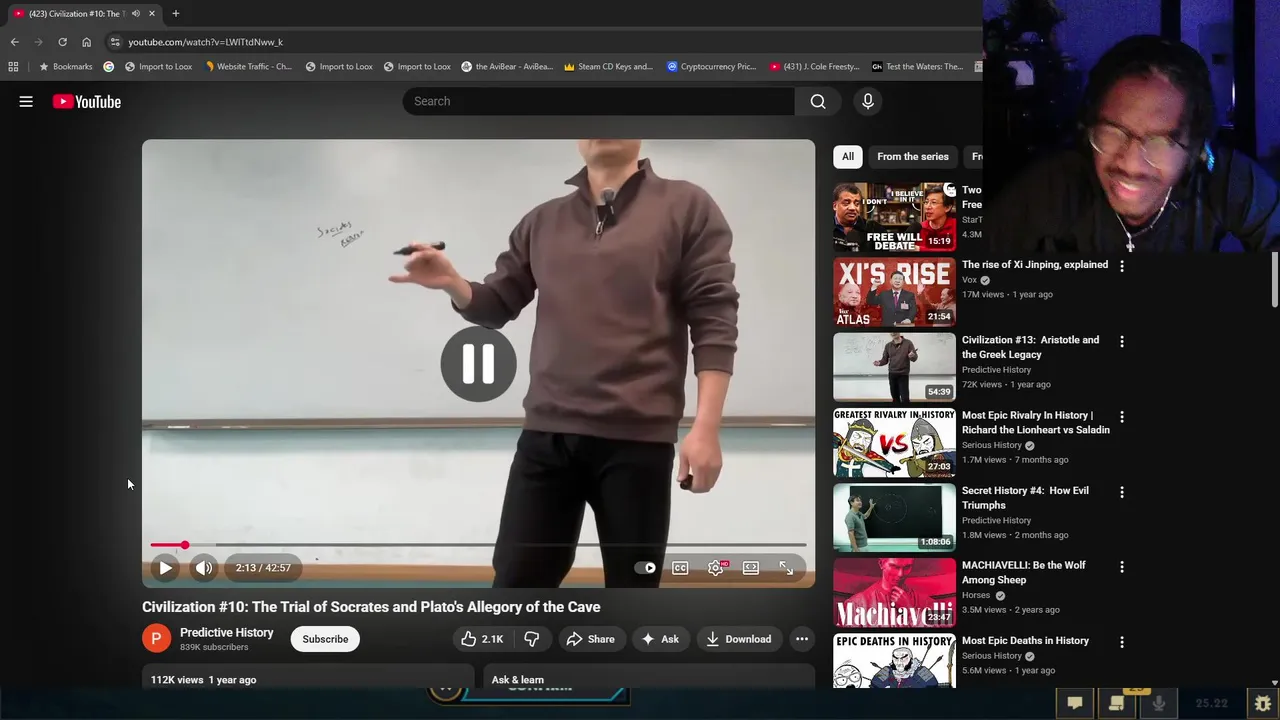Viewport: 1280px width, 720px height.
Task: Click the YouTube search input field
Action: [599, 101]
